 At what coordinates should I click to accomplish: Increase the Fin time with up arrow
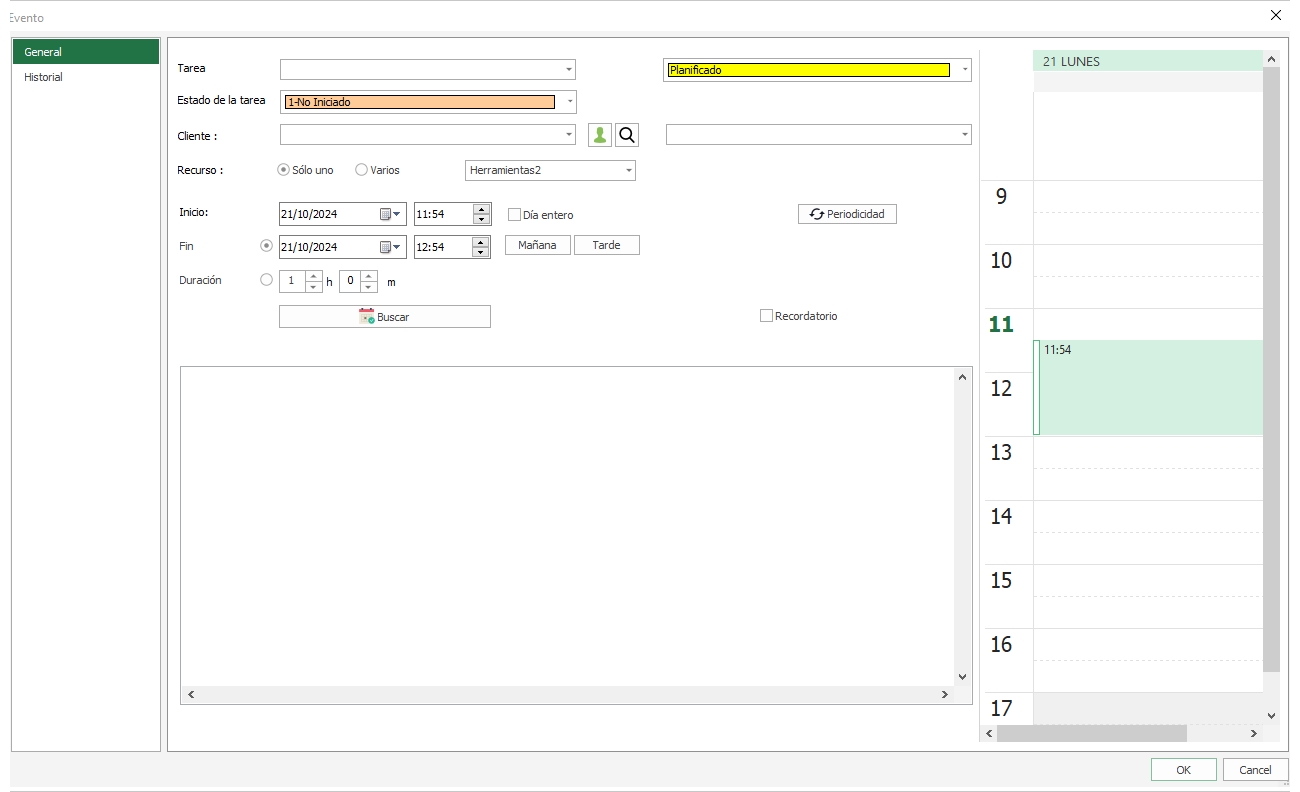point(482,242)
